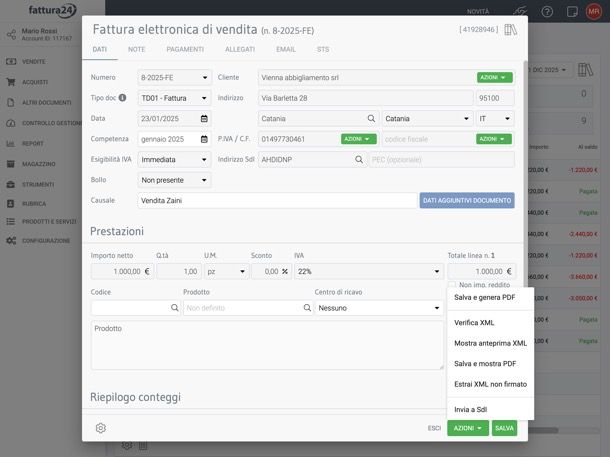This screenshot has height=457, width=610.
Task: Search product via Prodotto magnifier icon
Action: [307, 308]
